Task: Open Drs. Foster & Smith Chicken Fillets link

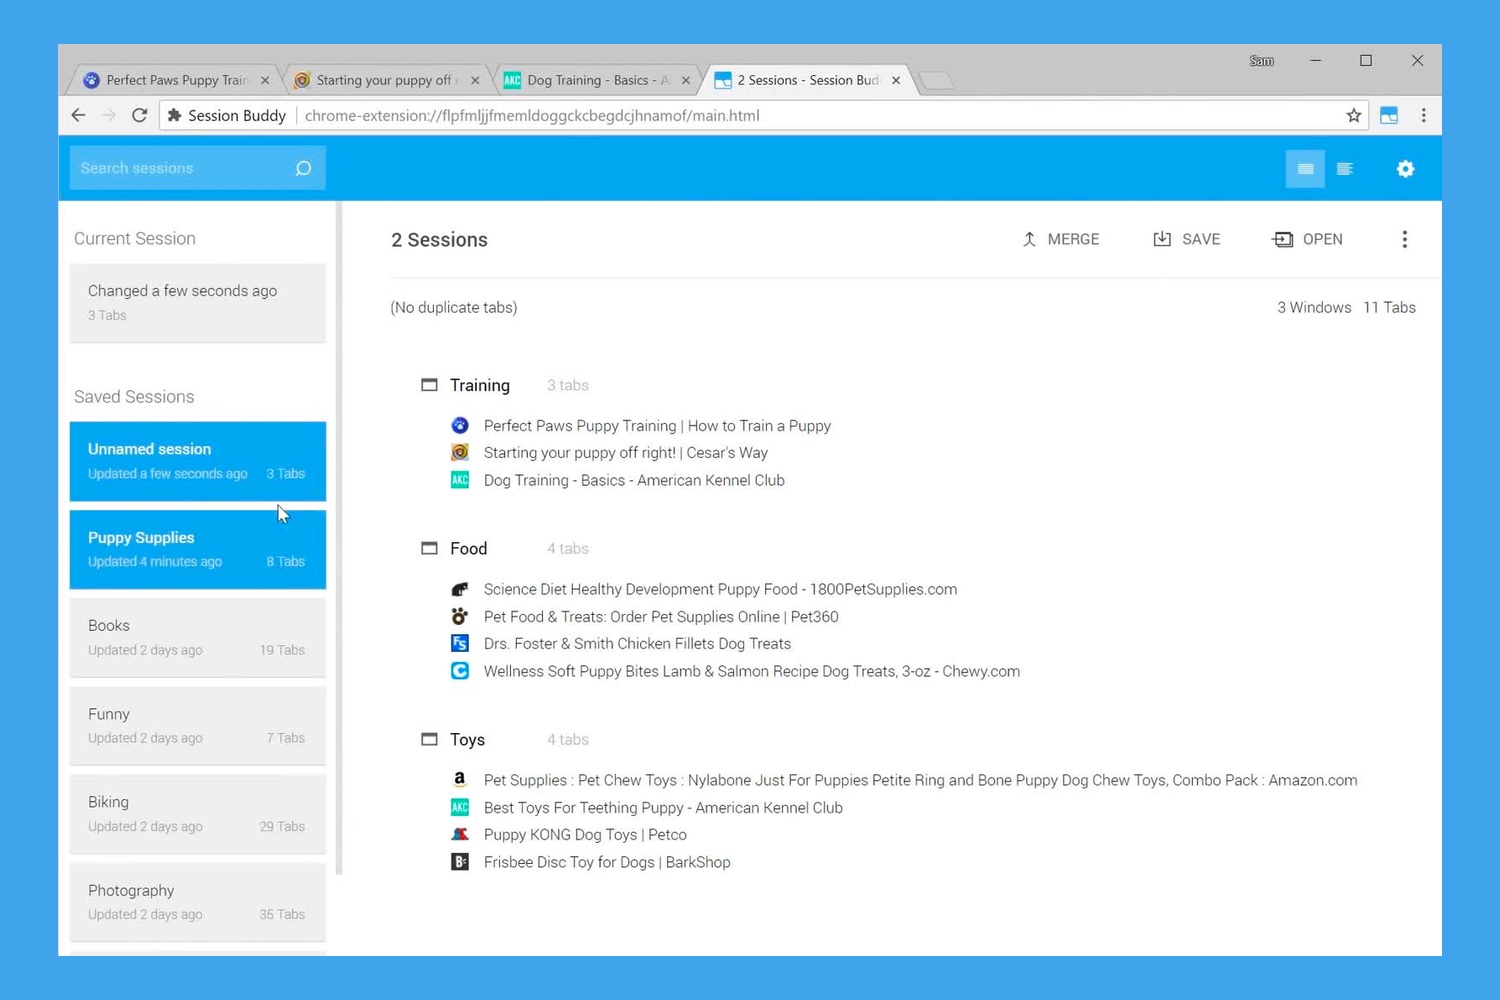Action: pos(637,643)
